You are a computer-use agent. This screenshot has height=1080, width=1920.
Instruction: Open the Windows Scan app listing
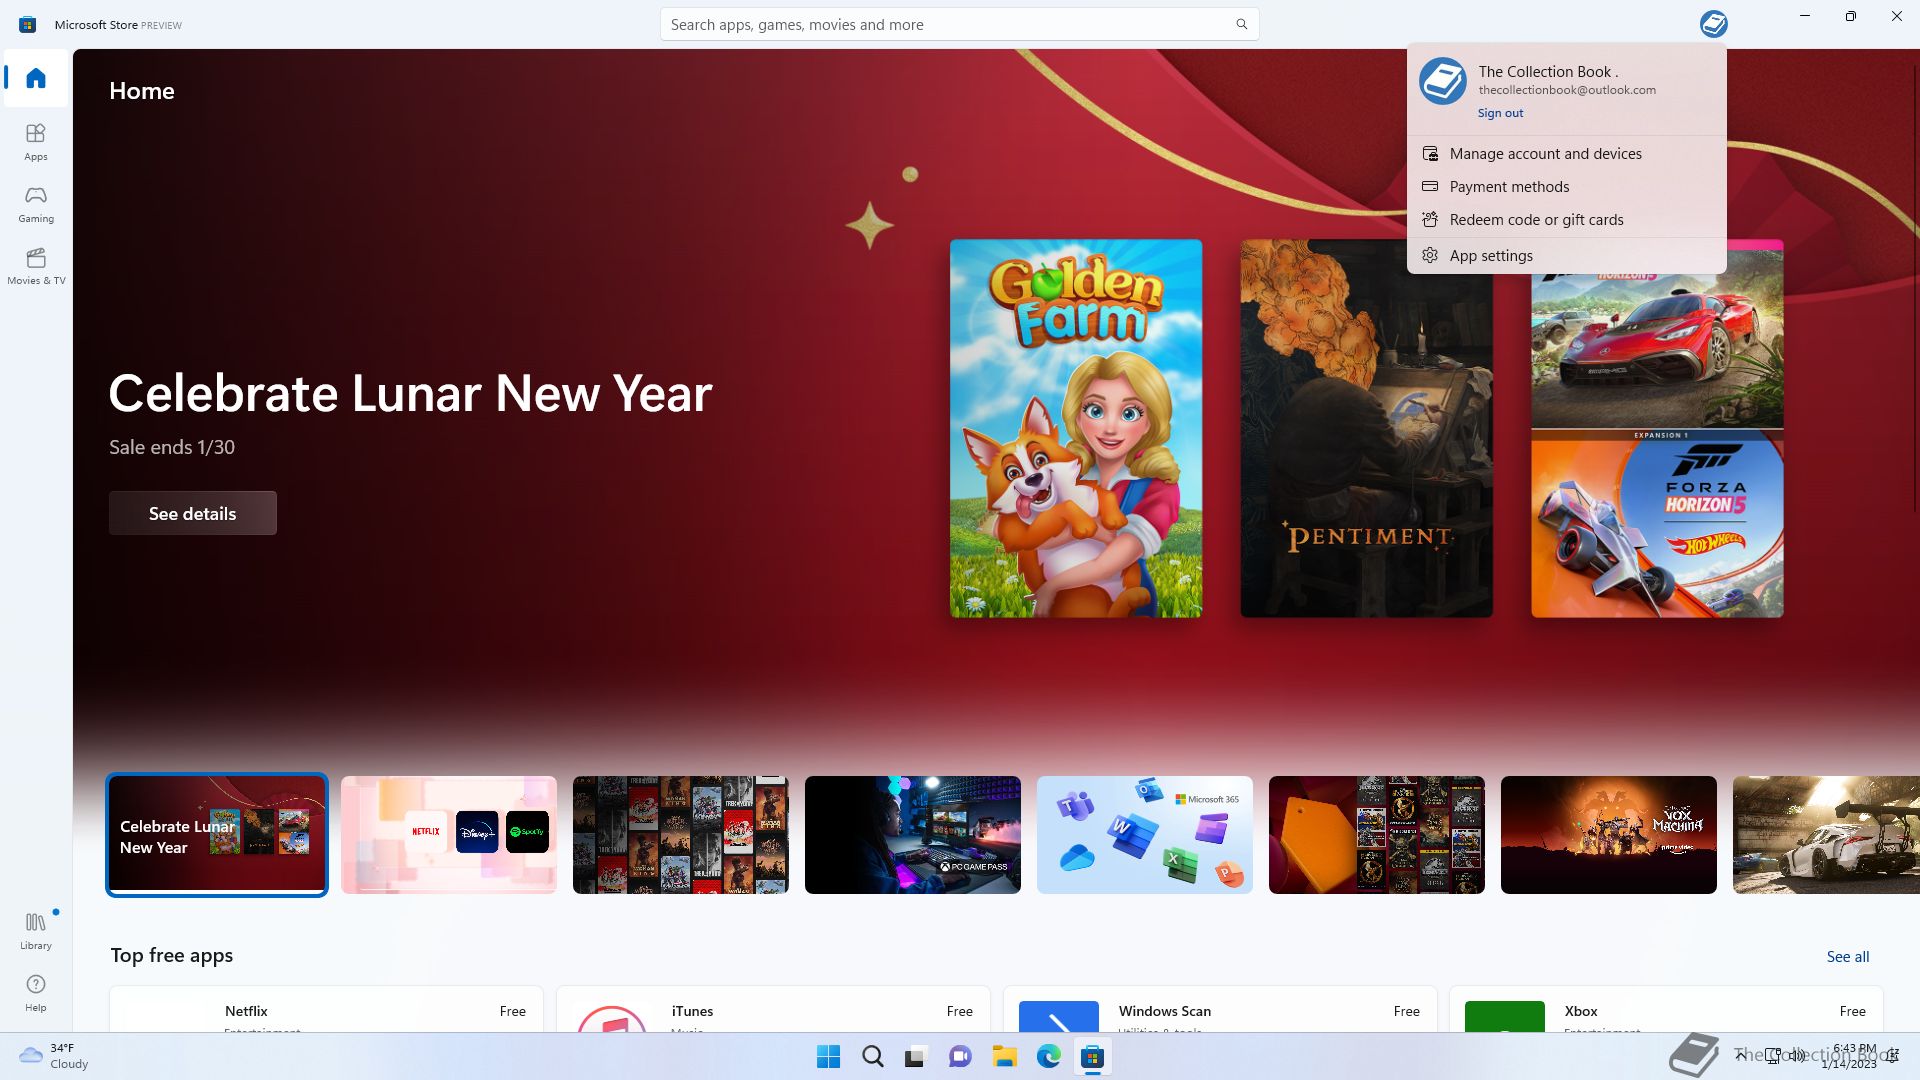click(x=1220, y=1009)
